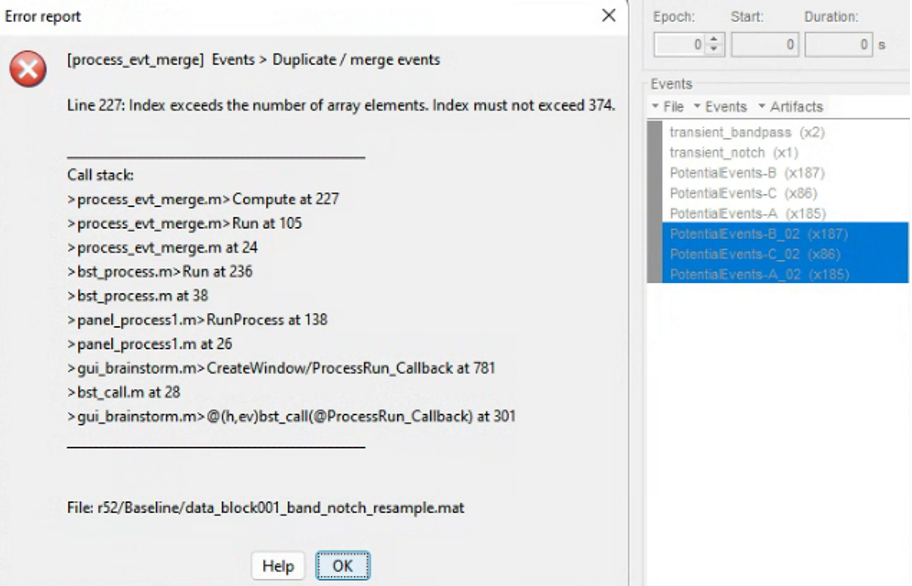Screen dimensions: 912x586
Task: Close the Error report dialog window
Action: [x=608, y=16]
